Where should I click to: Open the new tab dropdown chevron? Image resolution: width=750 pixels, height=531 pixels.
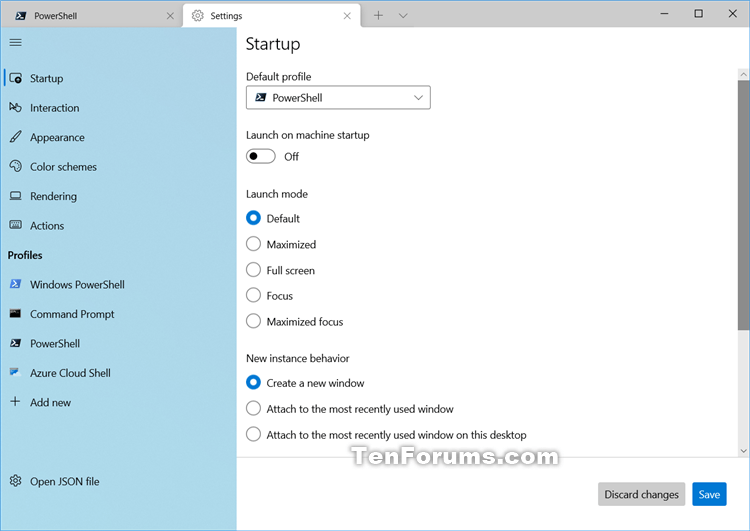[403, 16]
